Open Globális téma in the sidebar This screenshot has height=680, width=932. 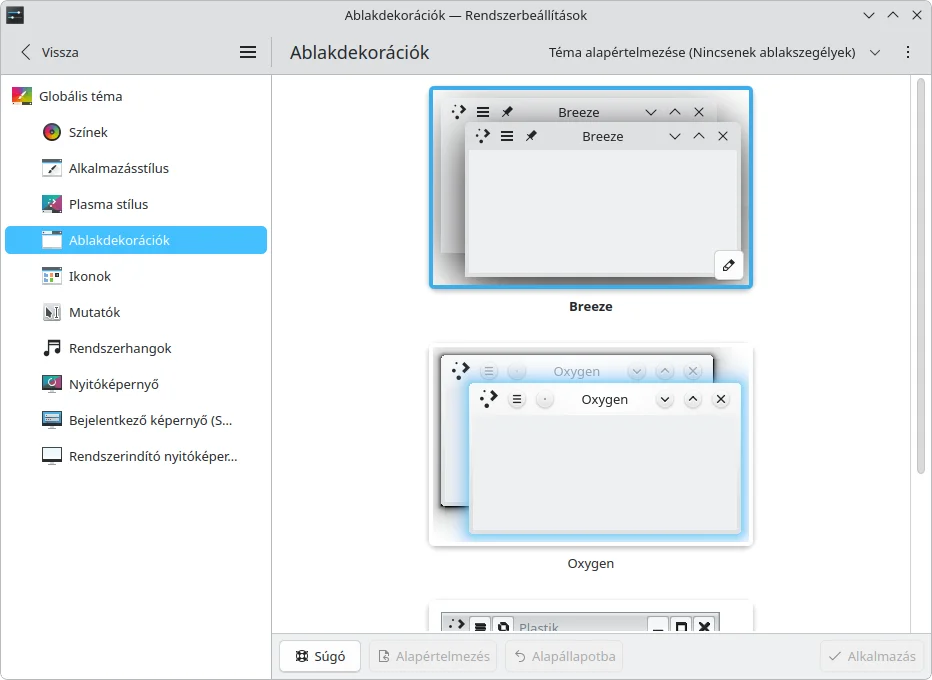pyautogui.click(x=136, y=96)
